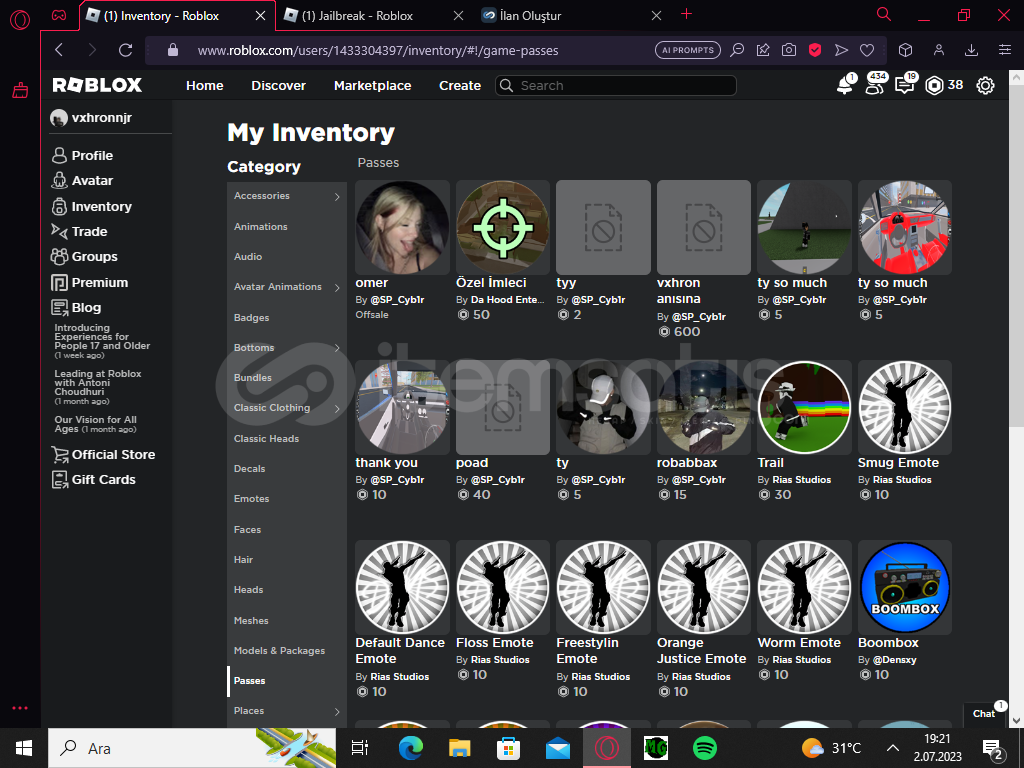Open Microsoft Edge from the taskbar

[x=411, y=748]
